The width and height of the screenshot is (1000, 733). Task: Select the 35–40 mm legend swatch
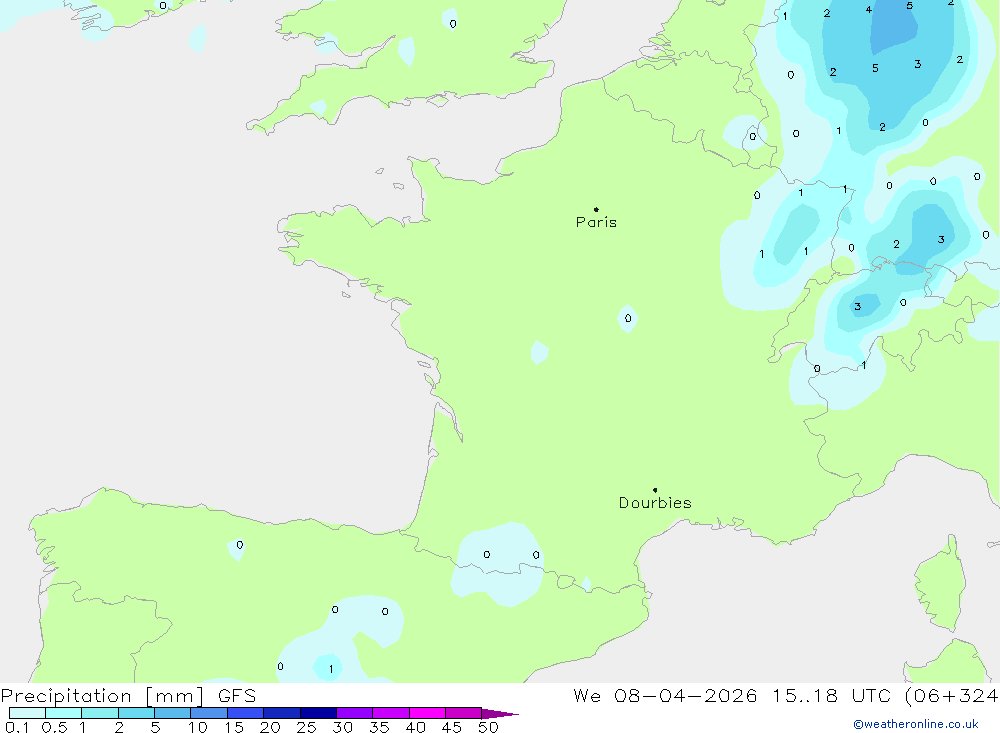(x=391, y=713)
